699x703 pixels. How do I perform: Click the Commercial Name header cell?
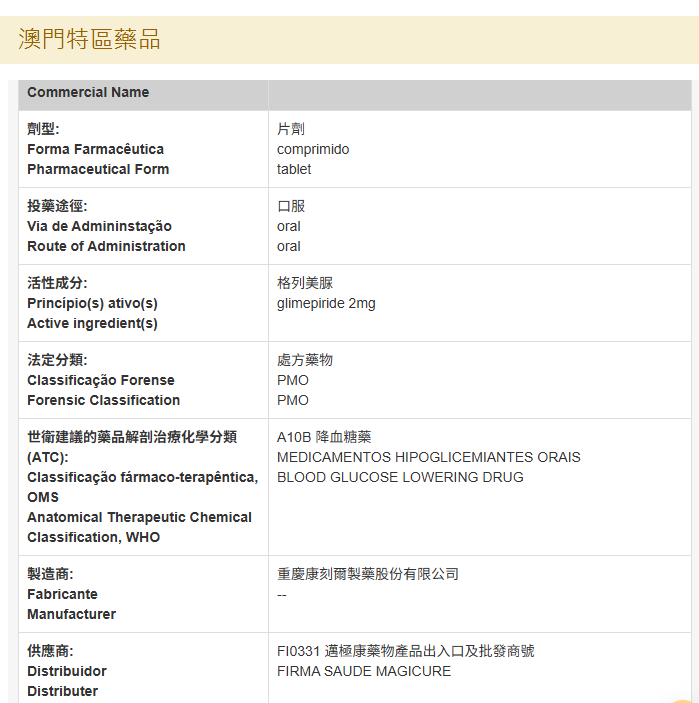[88, 92]
